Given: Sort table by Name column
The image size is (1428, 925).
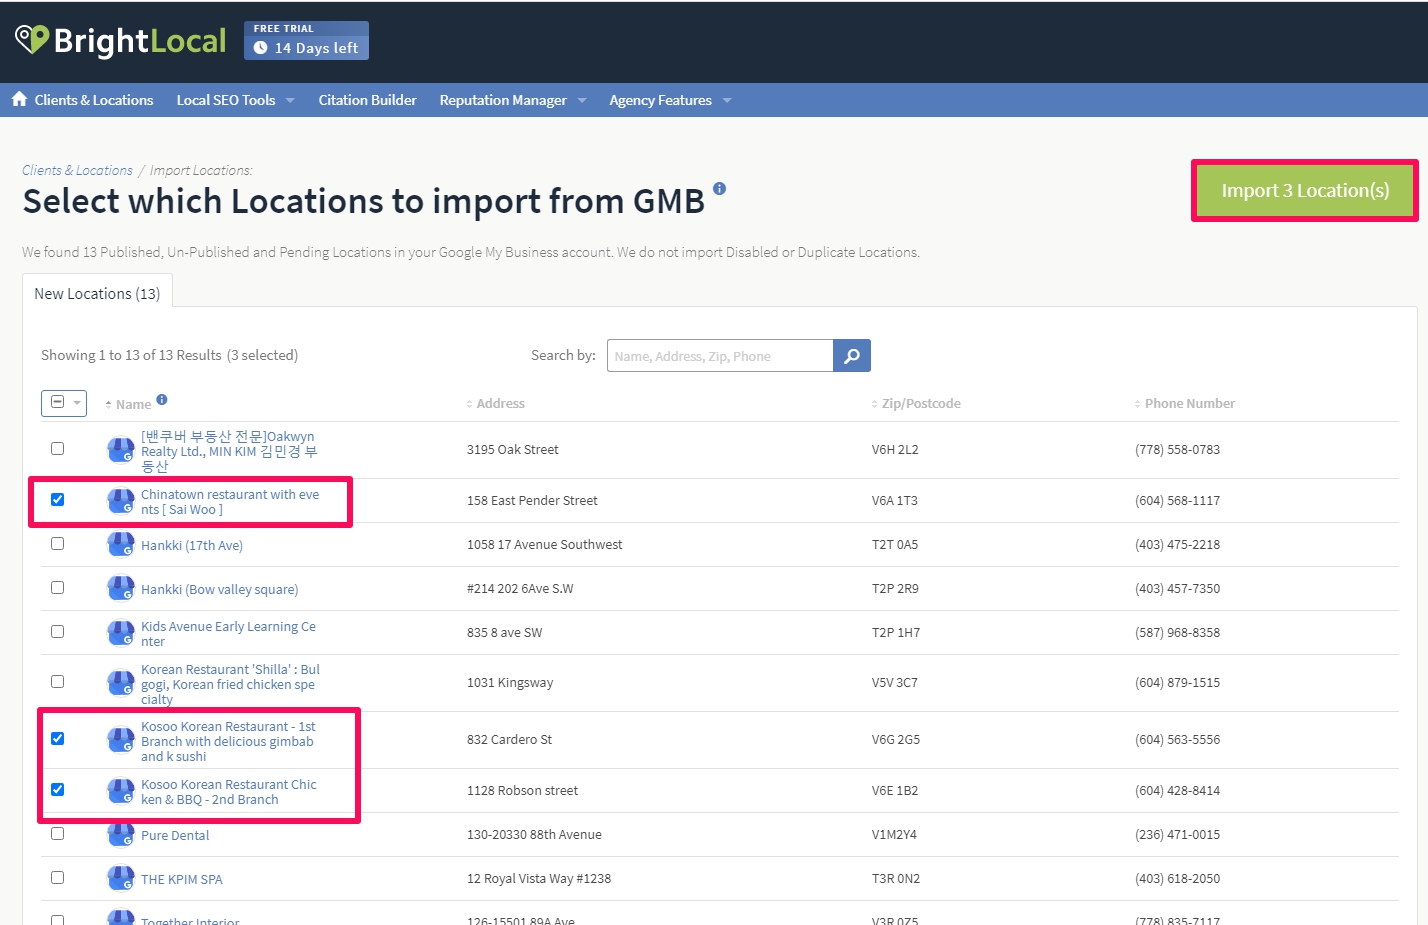Looking at the screenshot, I should [128, 404].
